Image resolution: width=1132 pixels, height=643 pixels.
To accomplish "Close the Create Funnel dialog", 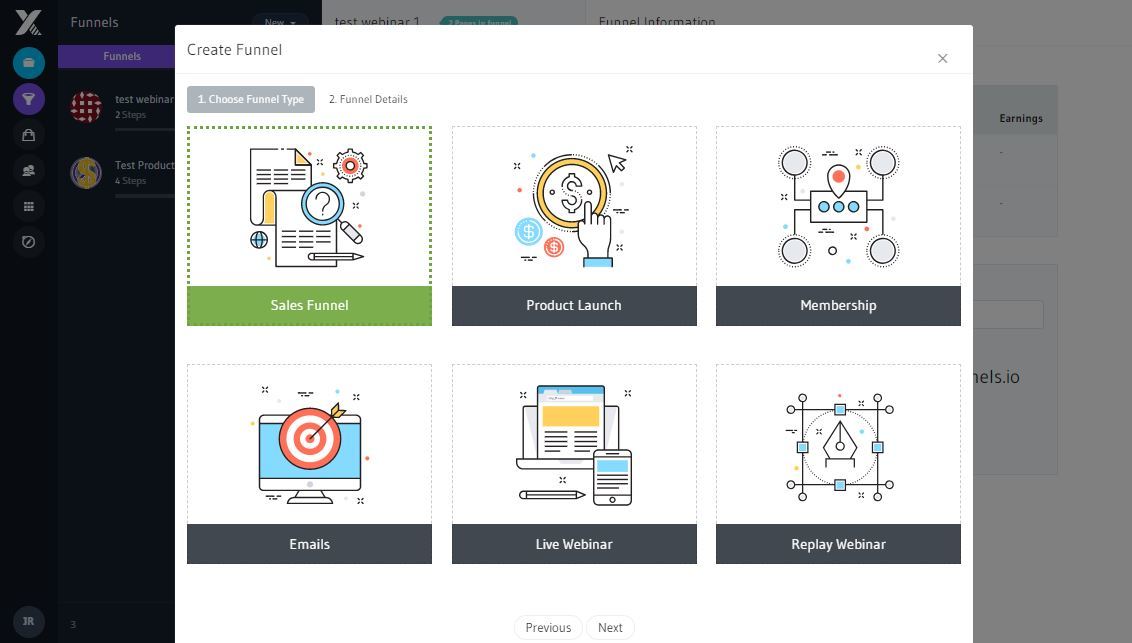I will click(942, 58).
